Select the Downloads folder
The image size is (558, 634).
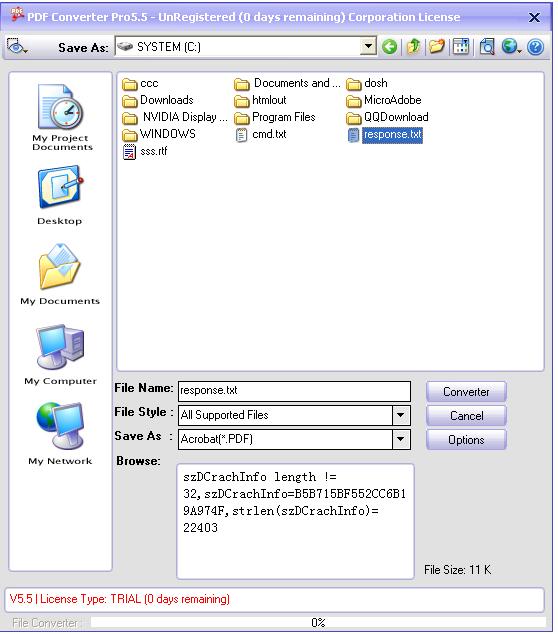point(158,100)
